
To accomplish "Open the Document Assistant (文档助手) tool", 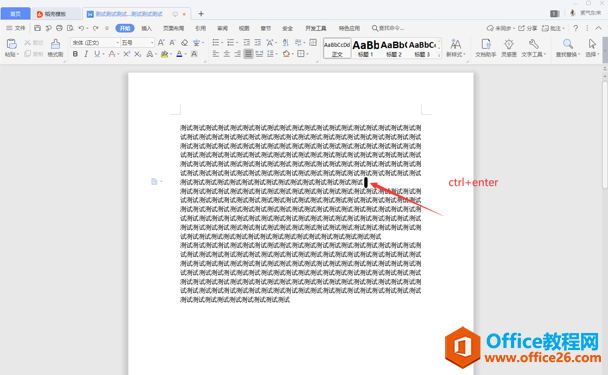I will [x=486, y=48].
